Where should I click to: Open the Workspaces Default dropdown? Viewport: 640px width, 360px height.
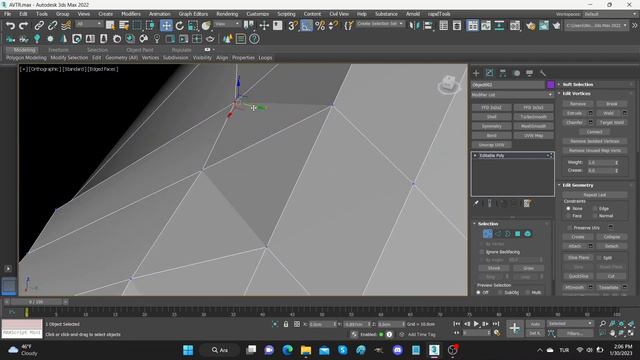click(610, 14)
